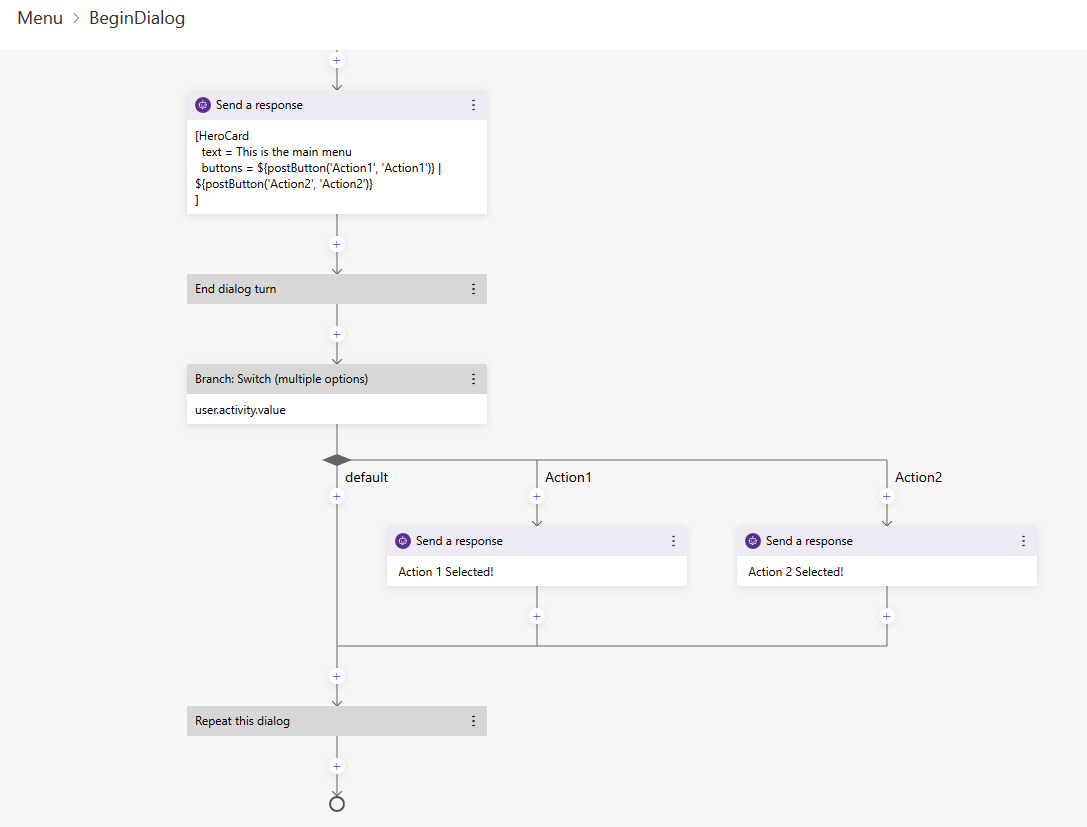Click the bot icon on Action 2 response node

point(752,540)
